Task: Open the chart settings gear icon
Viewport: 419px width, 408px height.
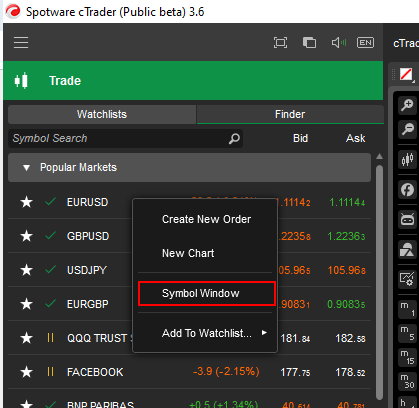Action: [407, 279]
